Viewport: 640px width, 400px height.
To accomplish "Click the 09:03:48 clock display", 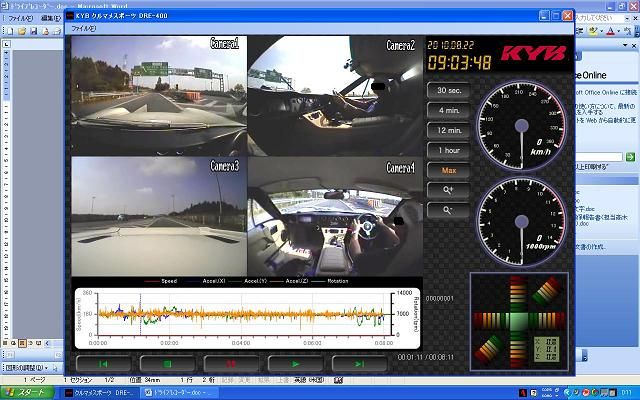I will coord(459,63).
